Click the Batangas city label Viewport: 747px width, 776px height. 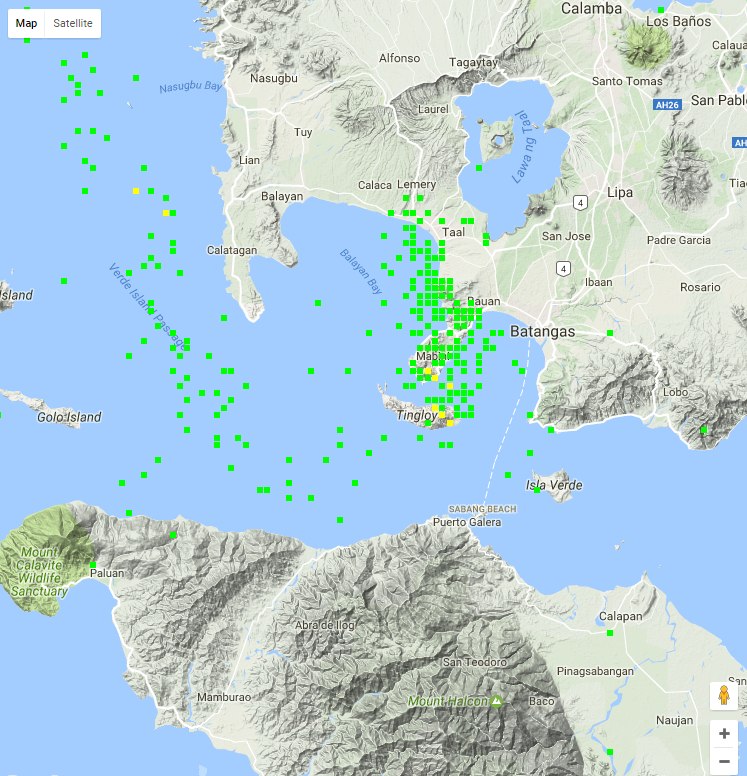(x=542, y=331)
